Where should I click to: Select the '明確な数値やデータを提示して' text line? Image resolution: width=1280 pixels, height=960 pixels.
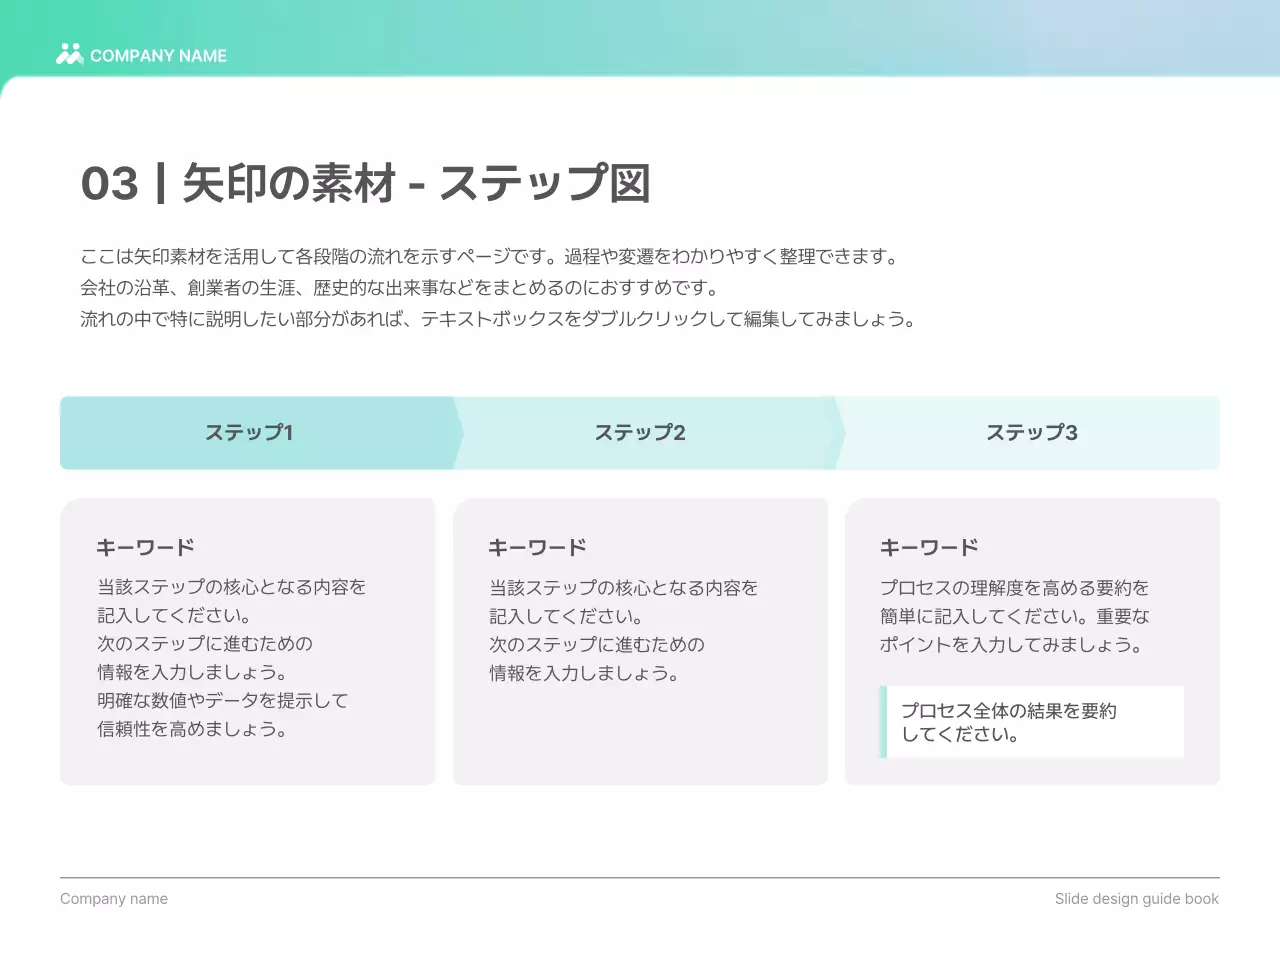(222, 701)
